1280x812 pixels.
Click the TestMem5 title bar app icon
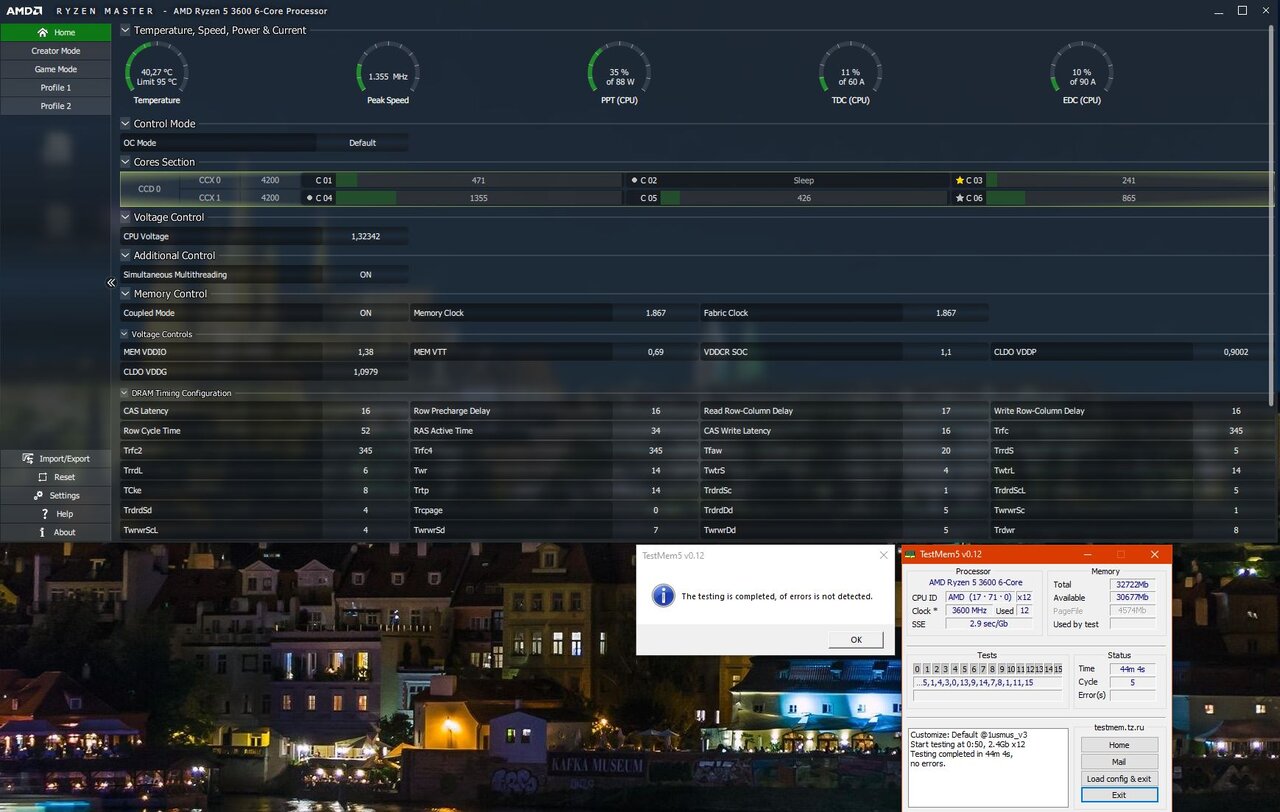[910, 554]
